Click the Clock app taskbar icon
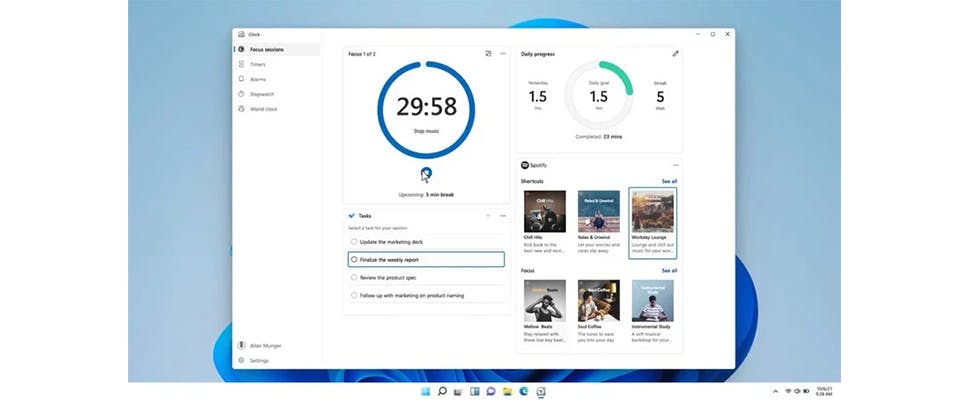970x400 pixels. (x=541, y=391)
